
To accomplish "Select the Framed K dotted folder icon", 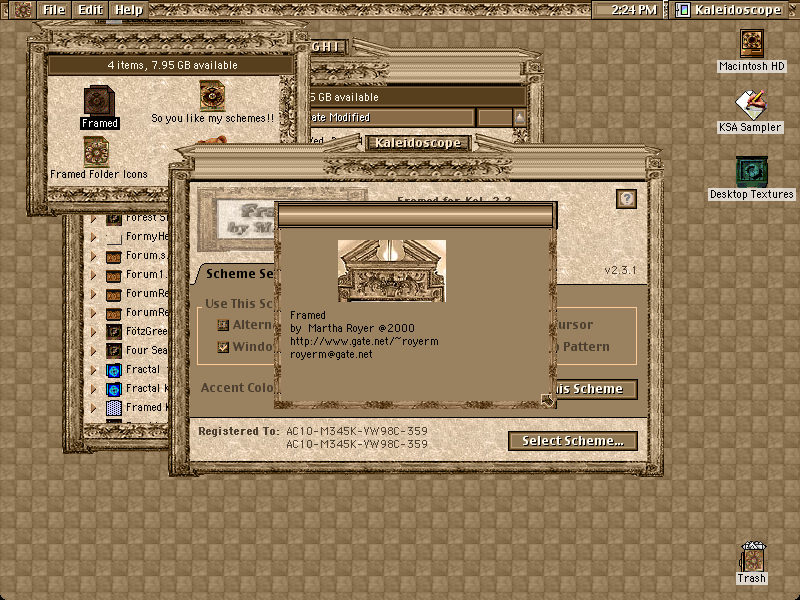I will click(x=113, y=408).
